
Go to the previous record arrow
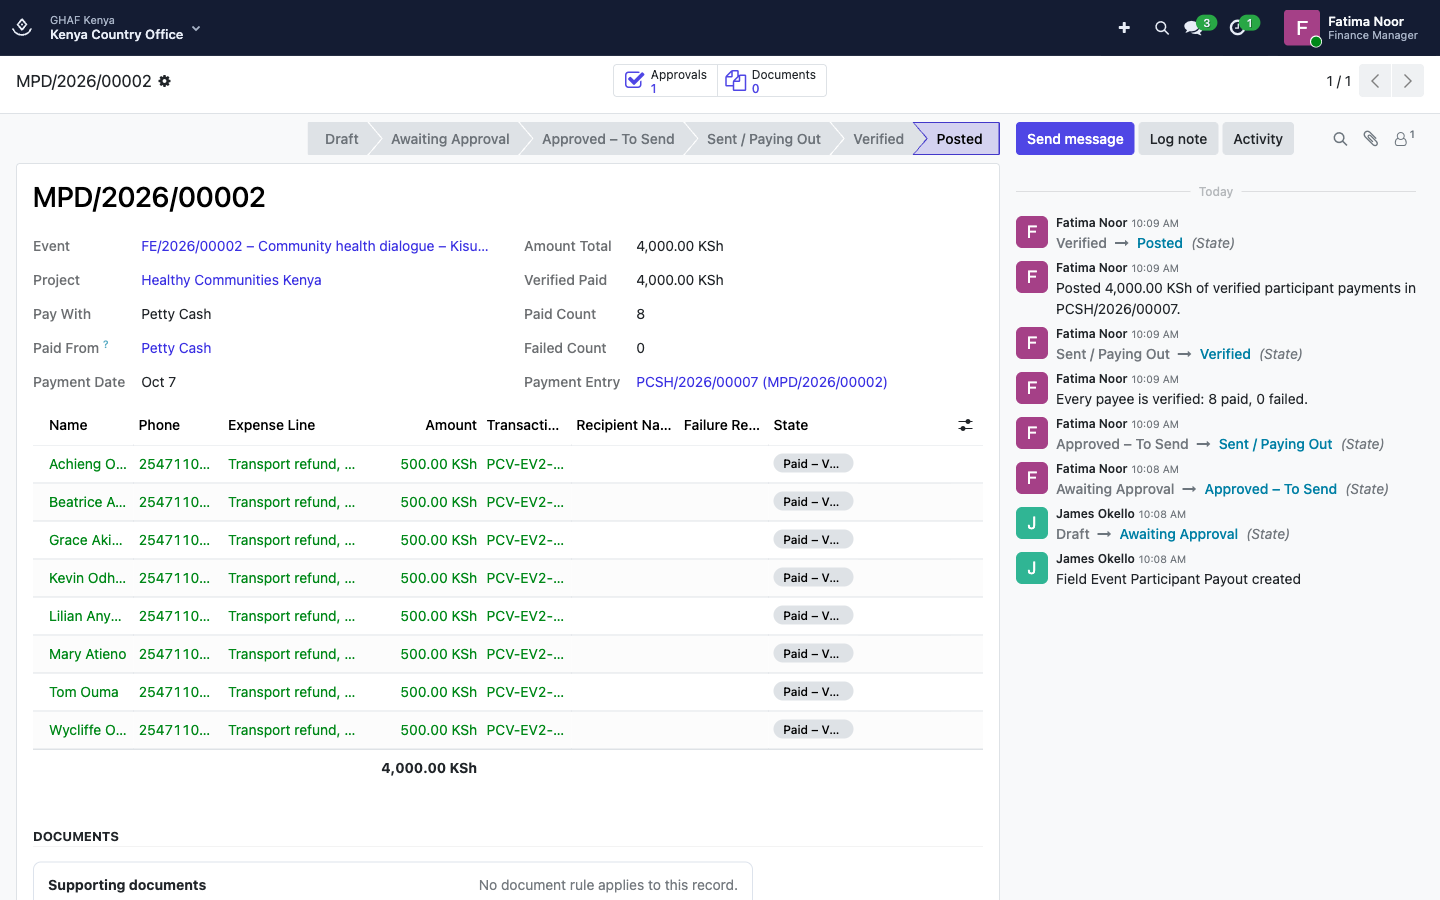(x=1375, y=81)
